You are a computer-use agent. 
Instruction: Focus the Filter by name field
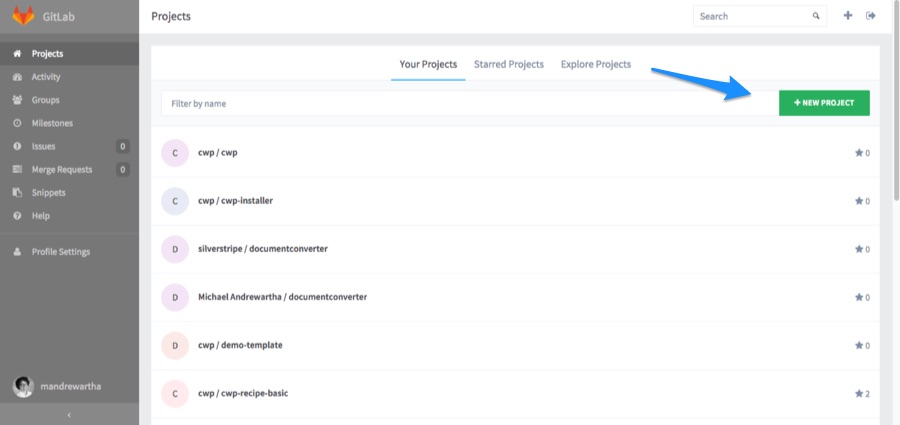pyautogui.click(x=470, y=103)
